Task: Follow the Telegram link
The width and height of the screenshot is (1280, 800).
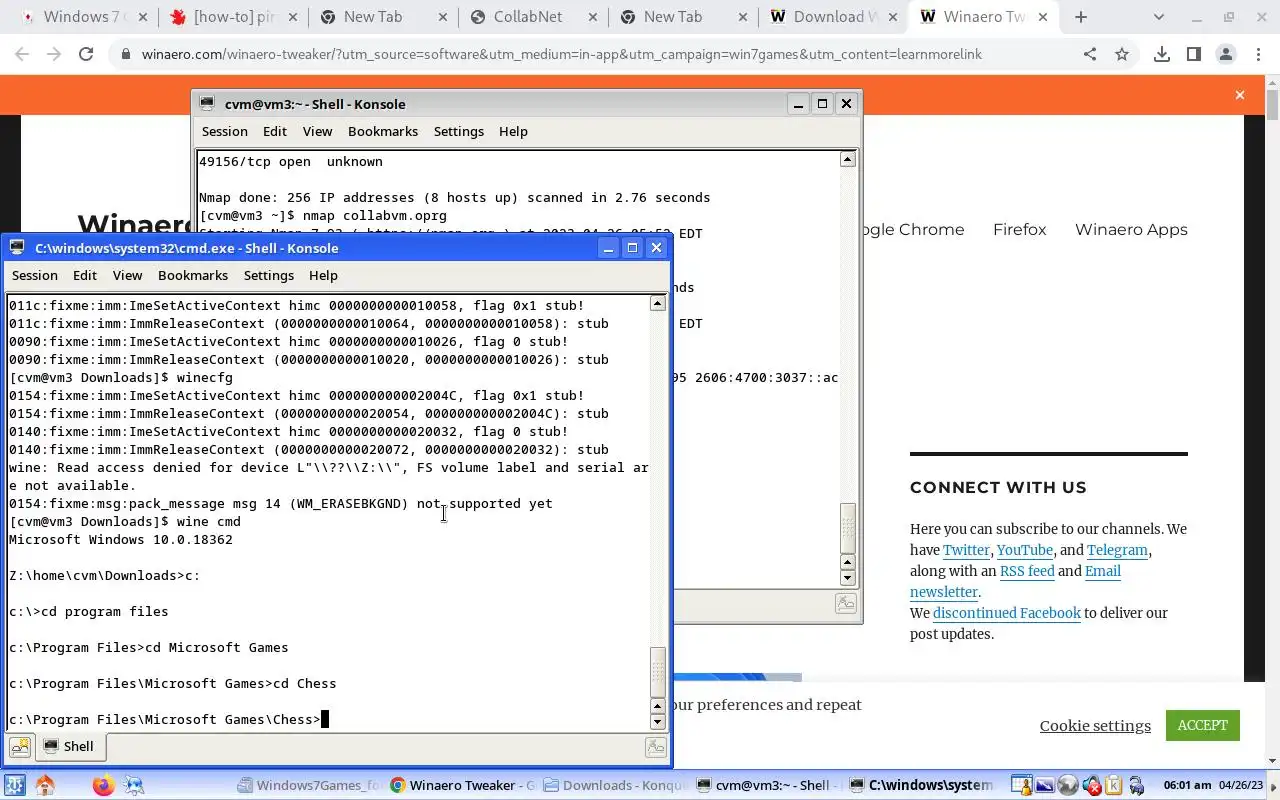Action: (1117, 550)
